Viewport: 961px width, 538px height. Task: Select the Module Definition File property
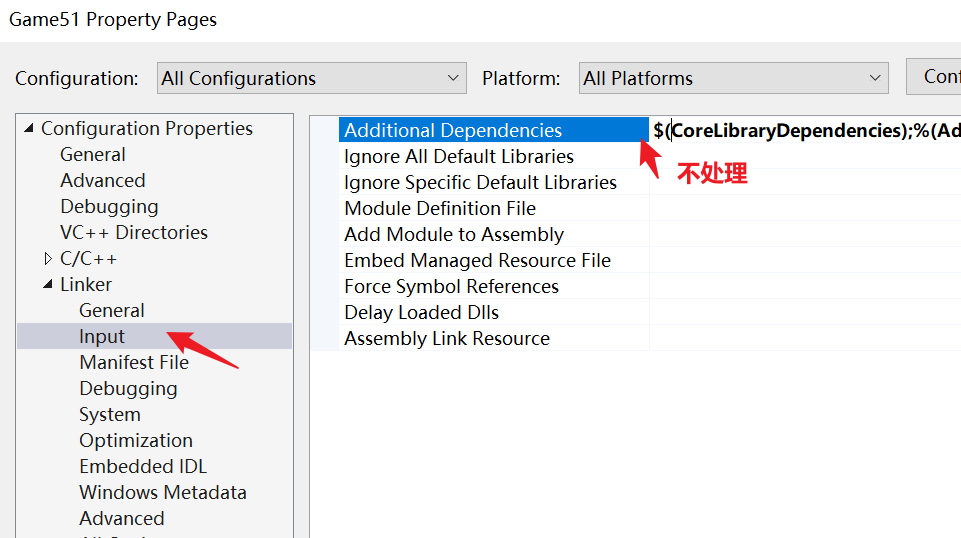click(x=440, y=208)
